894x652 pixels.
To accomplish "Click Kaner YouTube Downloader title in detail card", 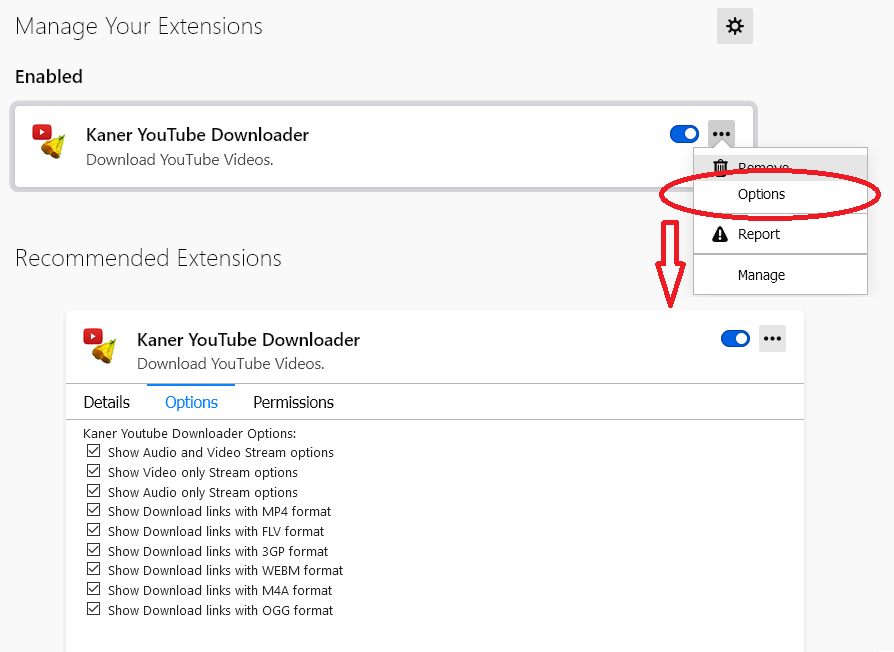I will pos(249,340).
